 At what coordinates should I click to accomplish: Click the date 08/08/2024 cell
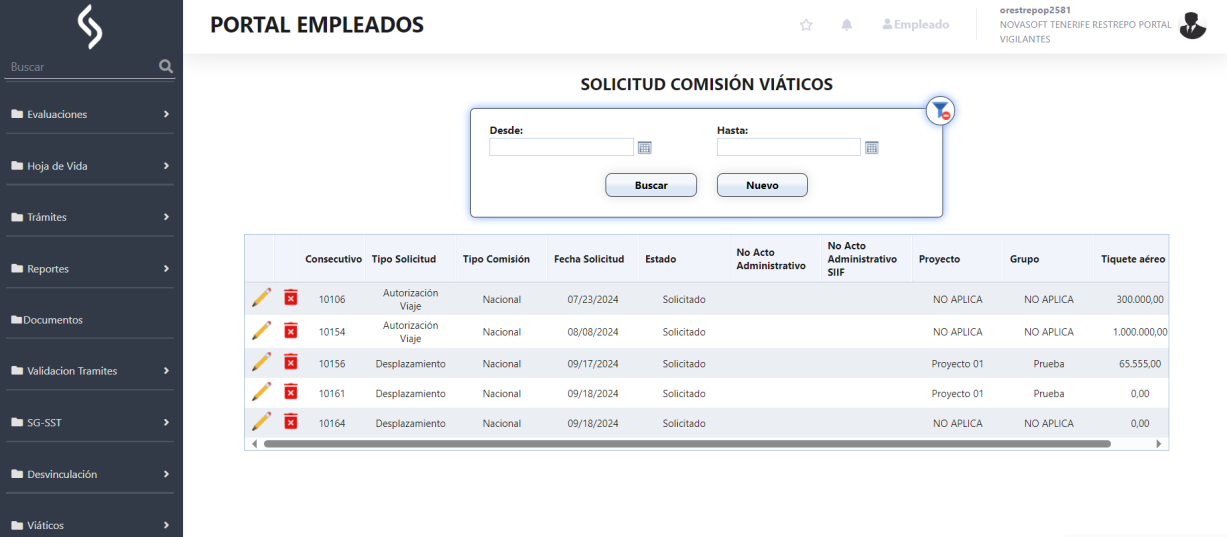[x=593, y=332]
